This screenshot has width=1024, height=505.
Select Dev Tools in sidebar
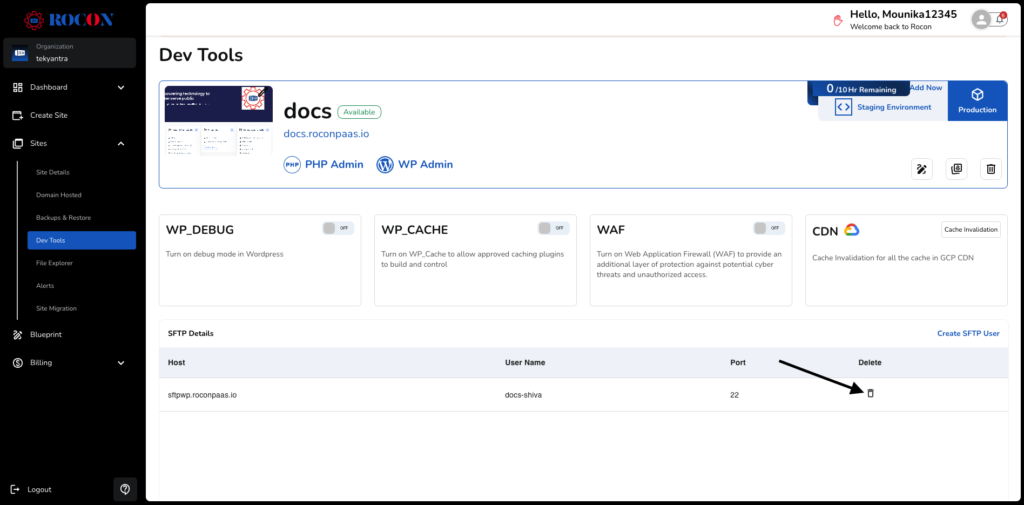(x=82, y=240)
